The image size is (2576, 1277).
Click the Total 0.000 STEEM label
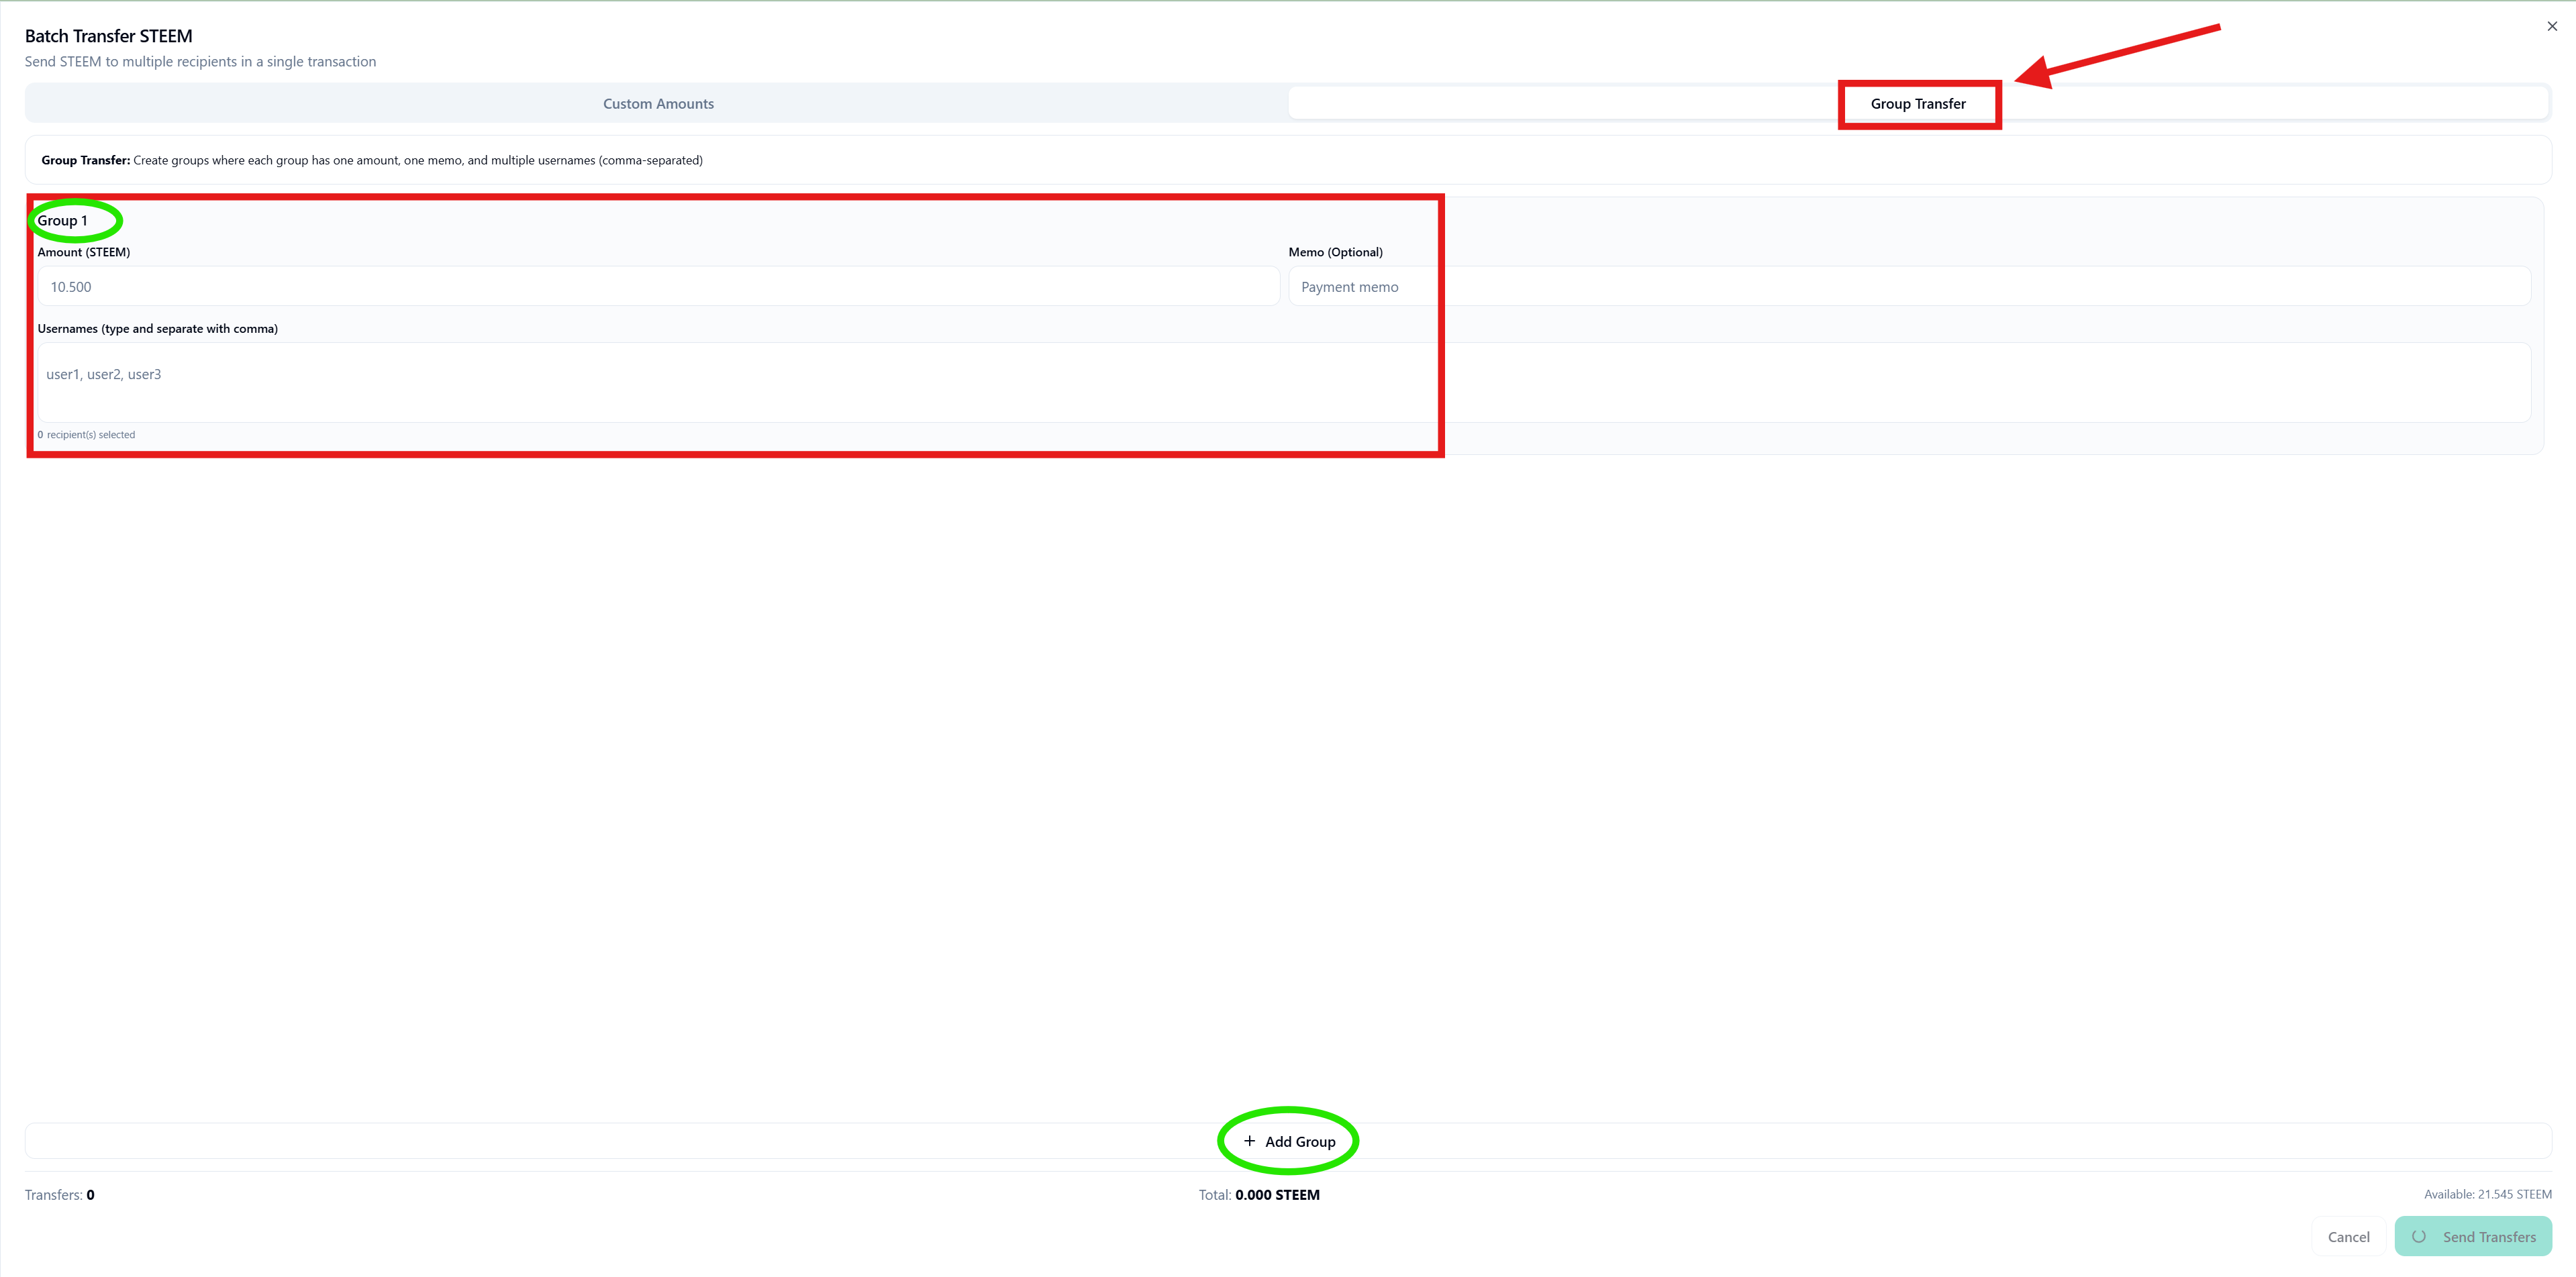(x=1258, y=1195)
